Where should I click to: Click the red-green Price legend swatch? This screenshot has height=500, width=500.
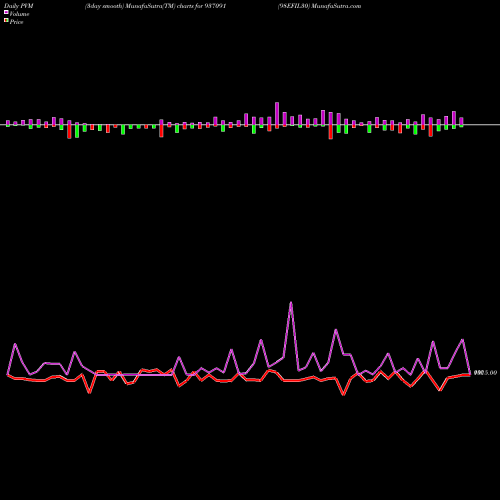pyautogui.click(x=6, y=21)
